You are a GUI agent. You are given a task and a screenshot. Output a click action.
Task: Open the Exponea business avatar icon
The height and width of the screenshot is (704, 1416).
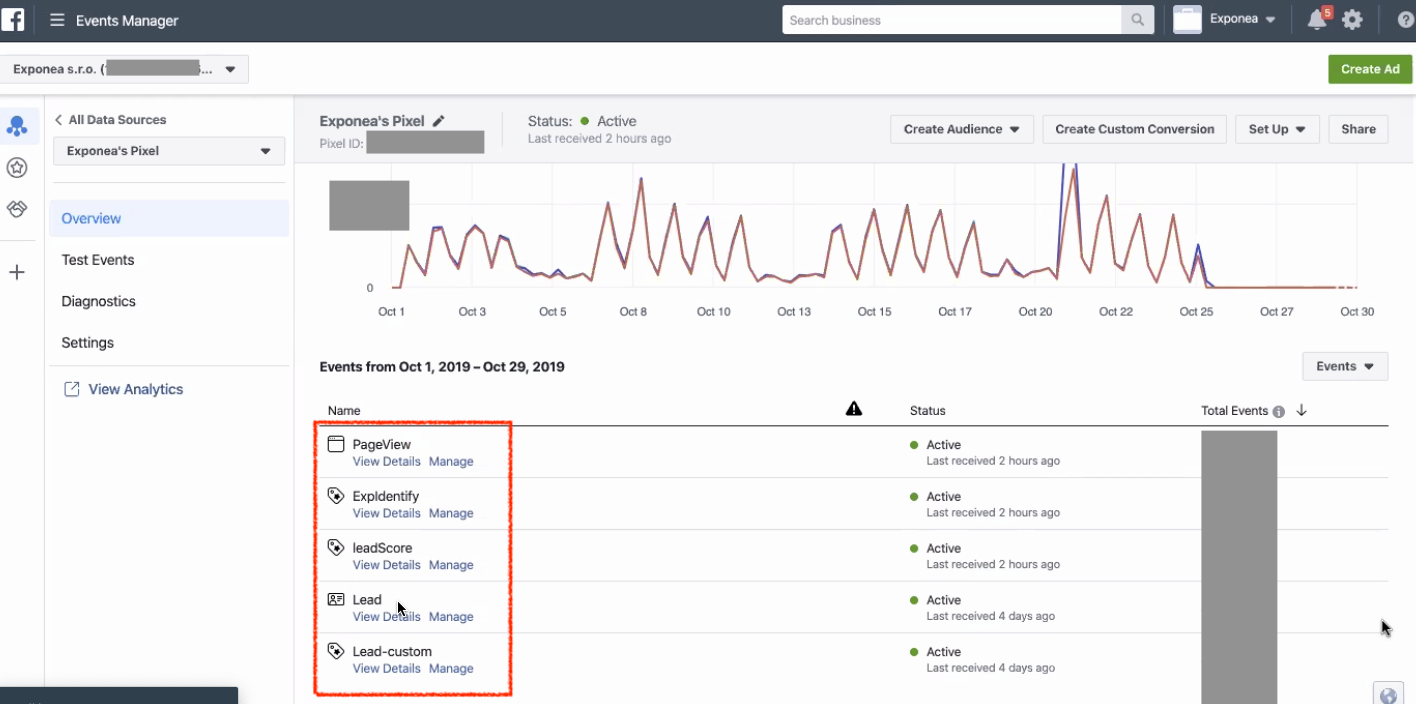click(x=1187, y=20)
